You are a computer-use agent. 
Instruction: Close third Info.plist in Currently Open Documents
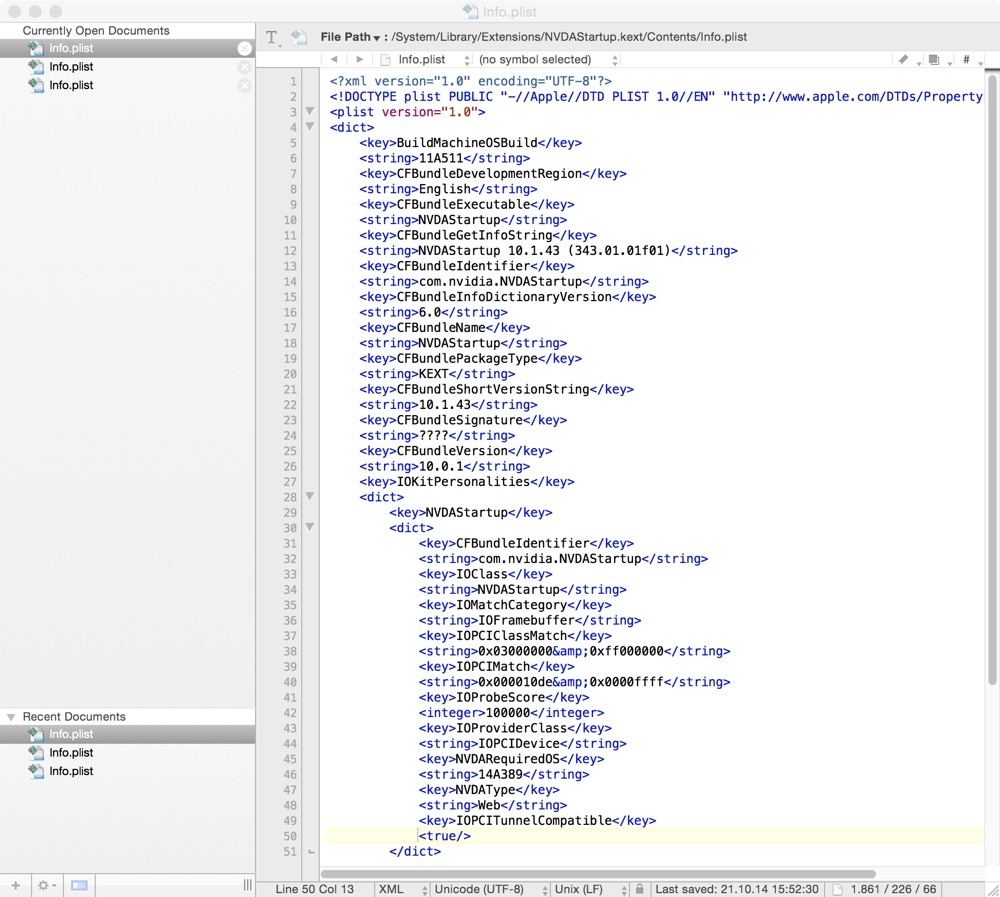[x=244, y=85]
